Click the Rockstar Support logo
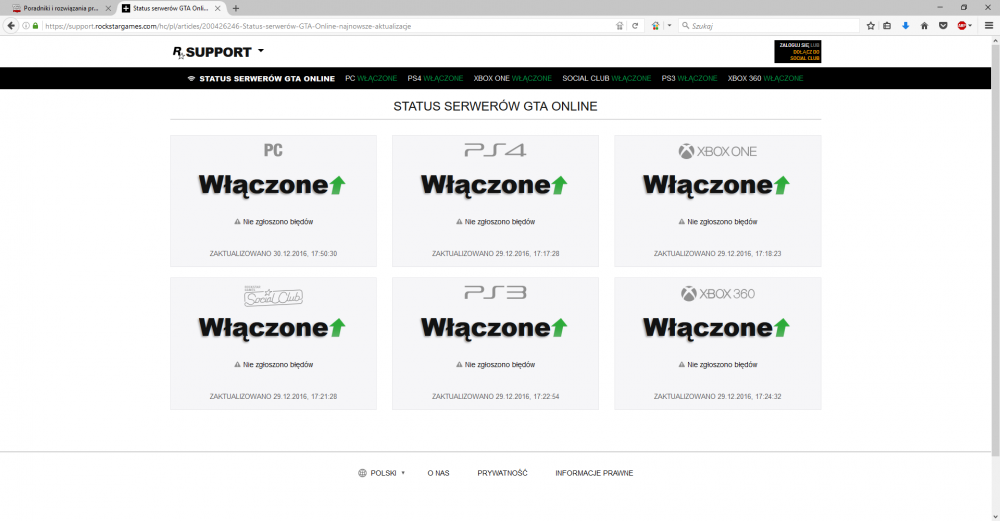Viewport: 1000px width, 521px height. click(212, 52)
